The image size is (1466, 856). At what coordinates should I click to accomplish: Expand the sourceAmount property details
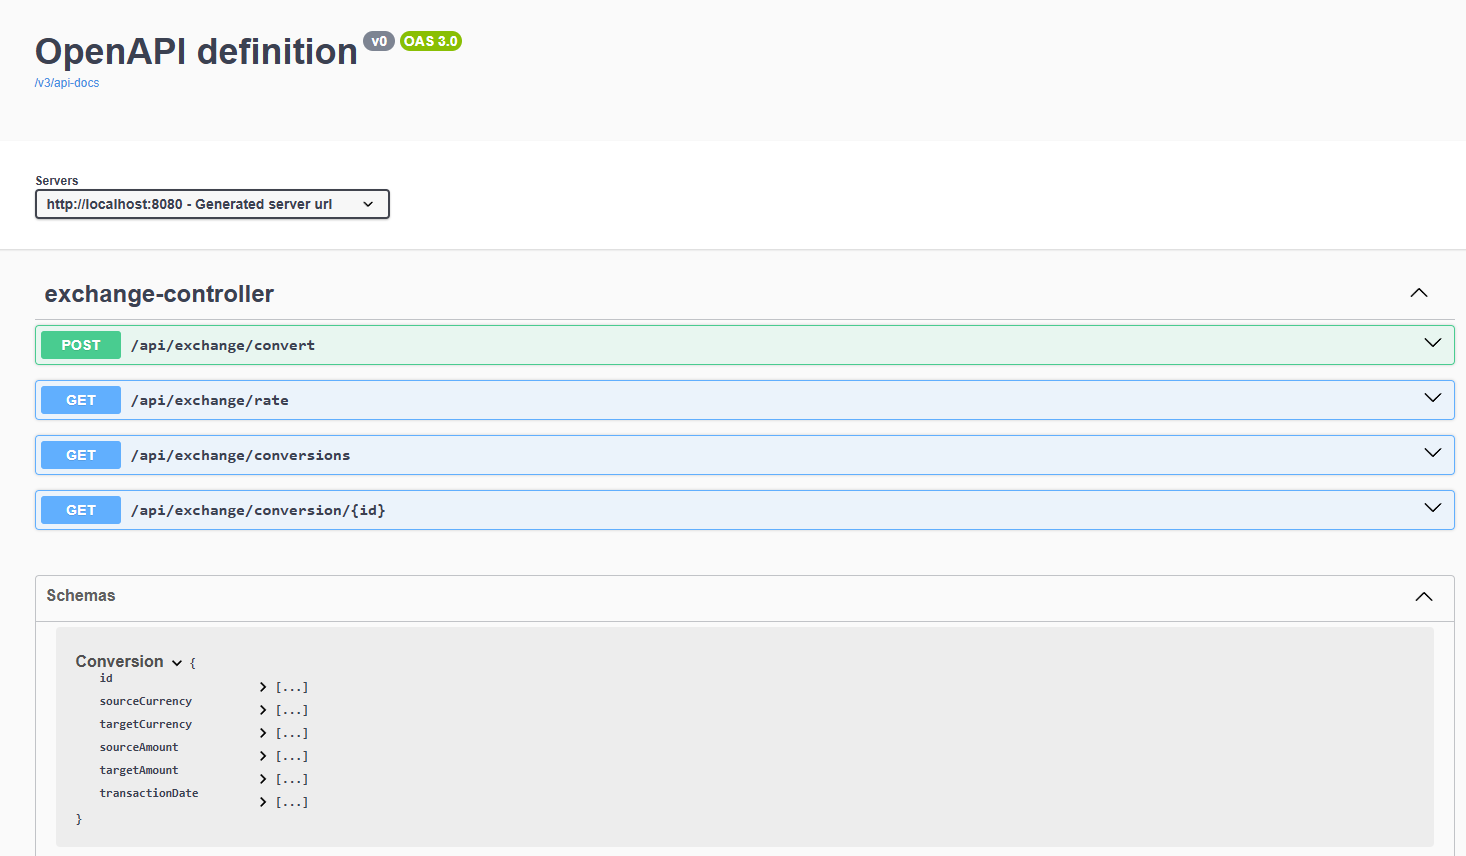(264, 756)
